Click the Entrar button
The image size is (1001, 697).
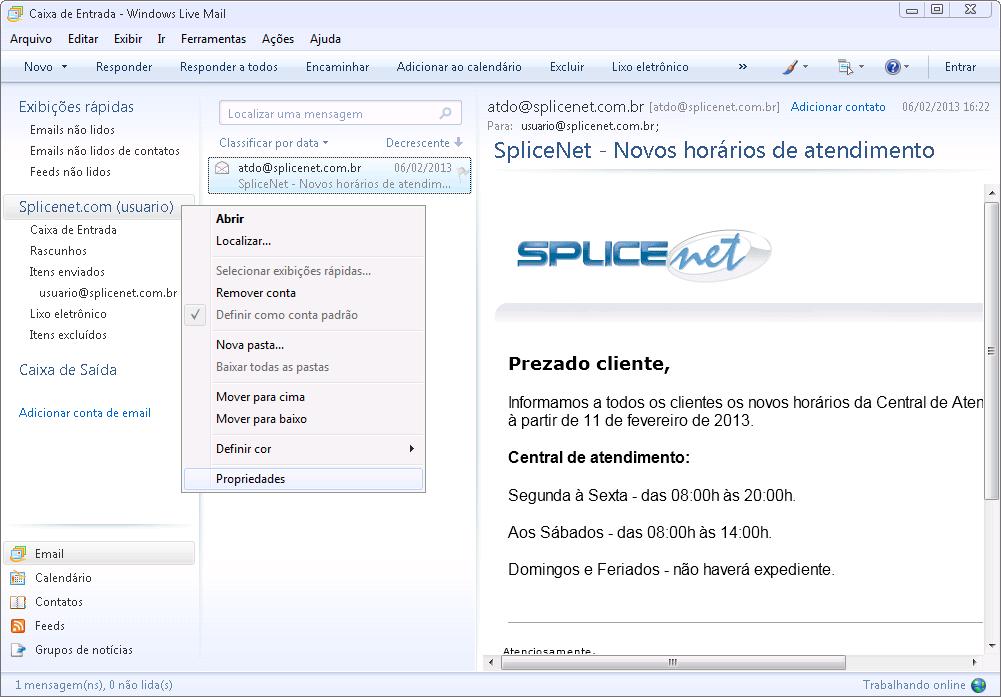click(960, 67)
